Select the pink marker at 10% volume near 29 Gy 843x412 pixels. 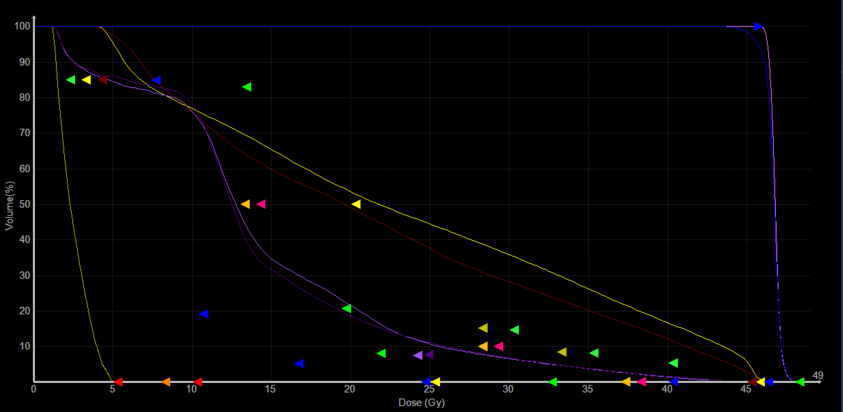pos(499,347)
